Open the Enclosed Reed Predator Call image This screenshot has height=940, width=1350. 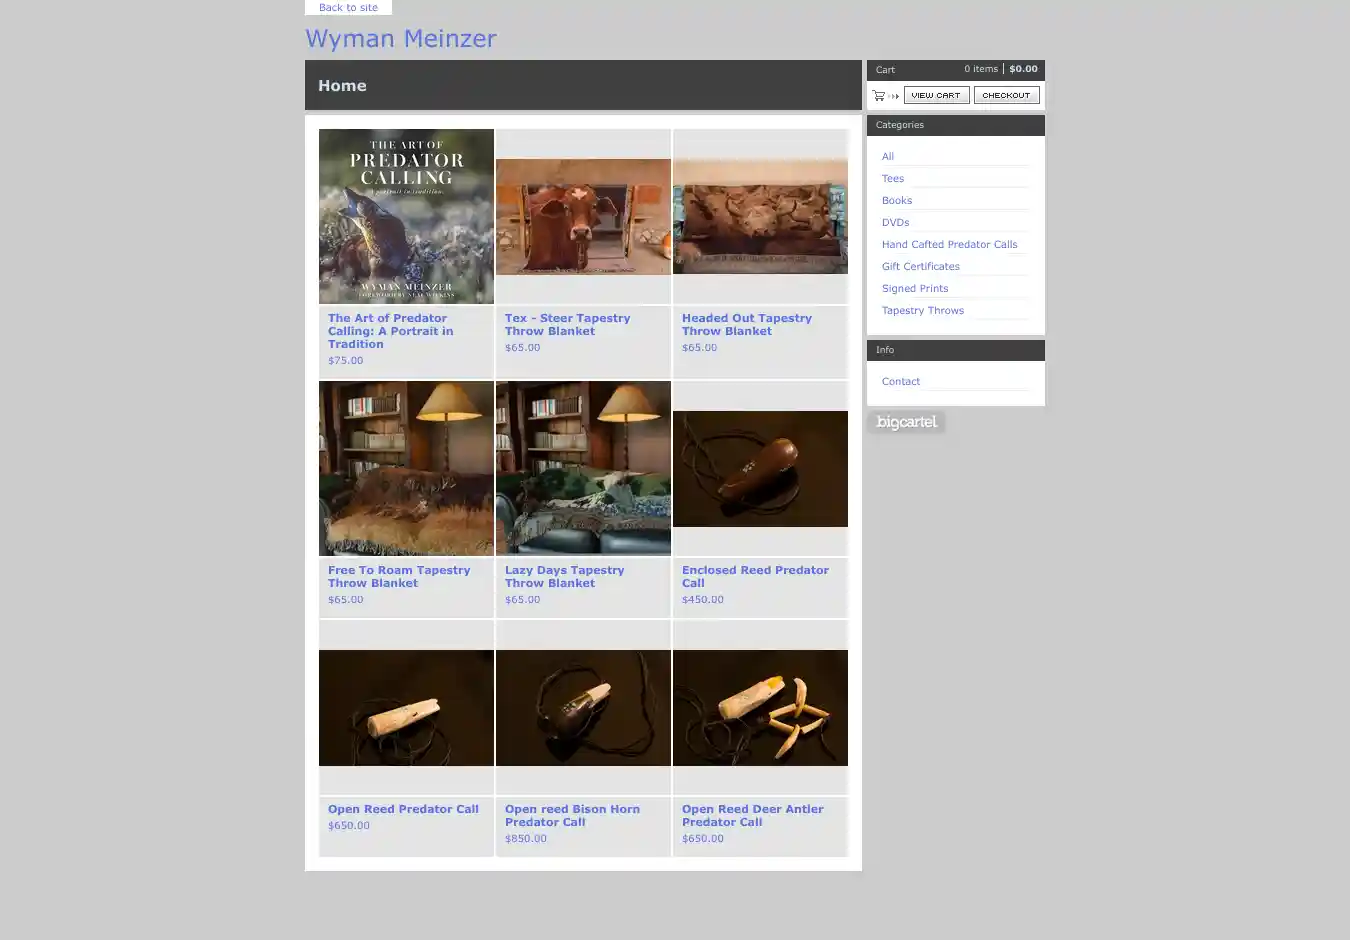pyautogui.click(x=760, y=468)
